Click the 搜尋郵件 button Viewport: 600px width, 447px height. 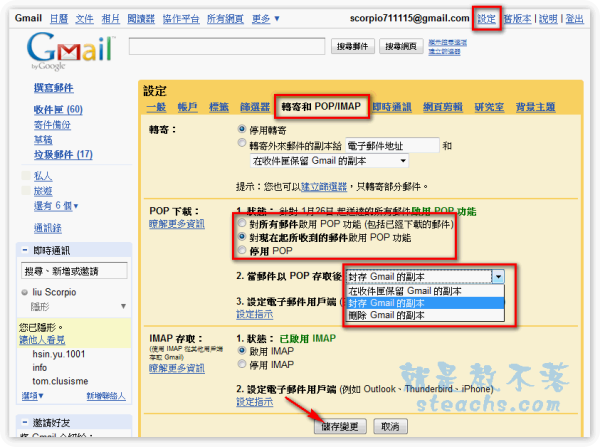[352, 46]
